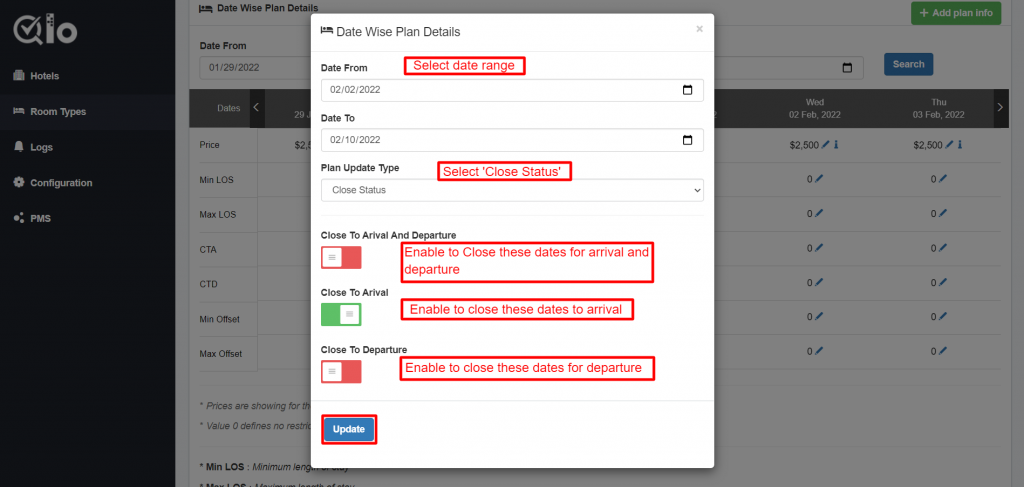
Task: Edit CTA pencil icon for Wednesday
Action: [819, 248]
